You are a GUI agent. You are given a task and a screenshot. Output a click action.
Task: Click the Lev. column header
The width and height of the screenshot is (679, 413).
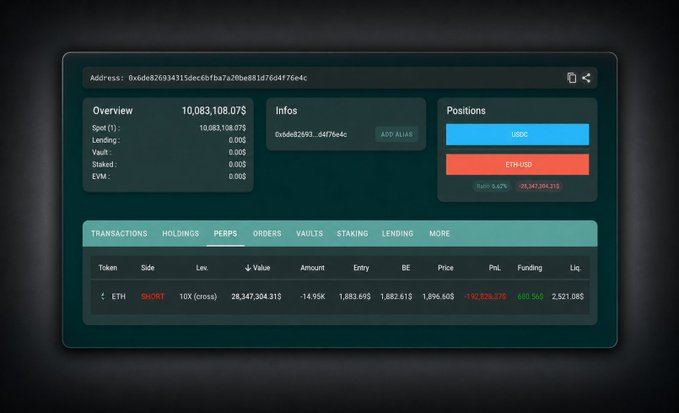pos(202,268)
